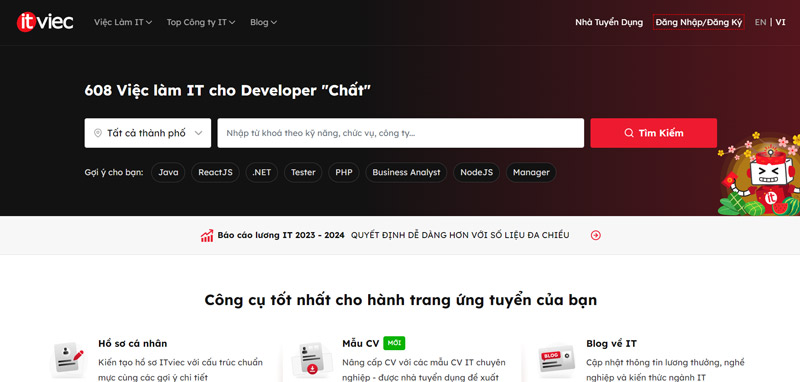Click the Mẫu CV template icon
Image resolution: width=800 pixels, height=382 pixels.
coord(312,359)
